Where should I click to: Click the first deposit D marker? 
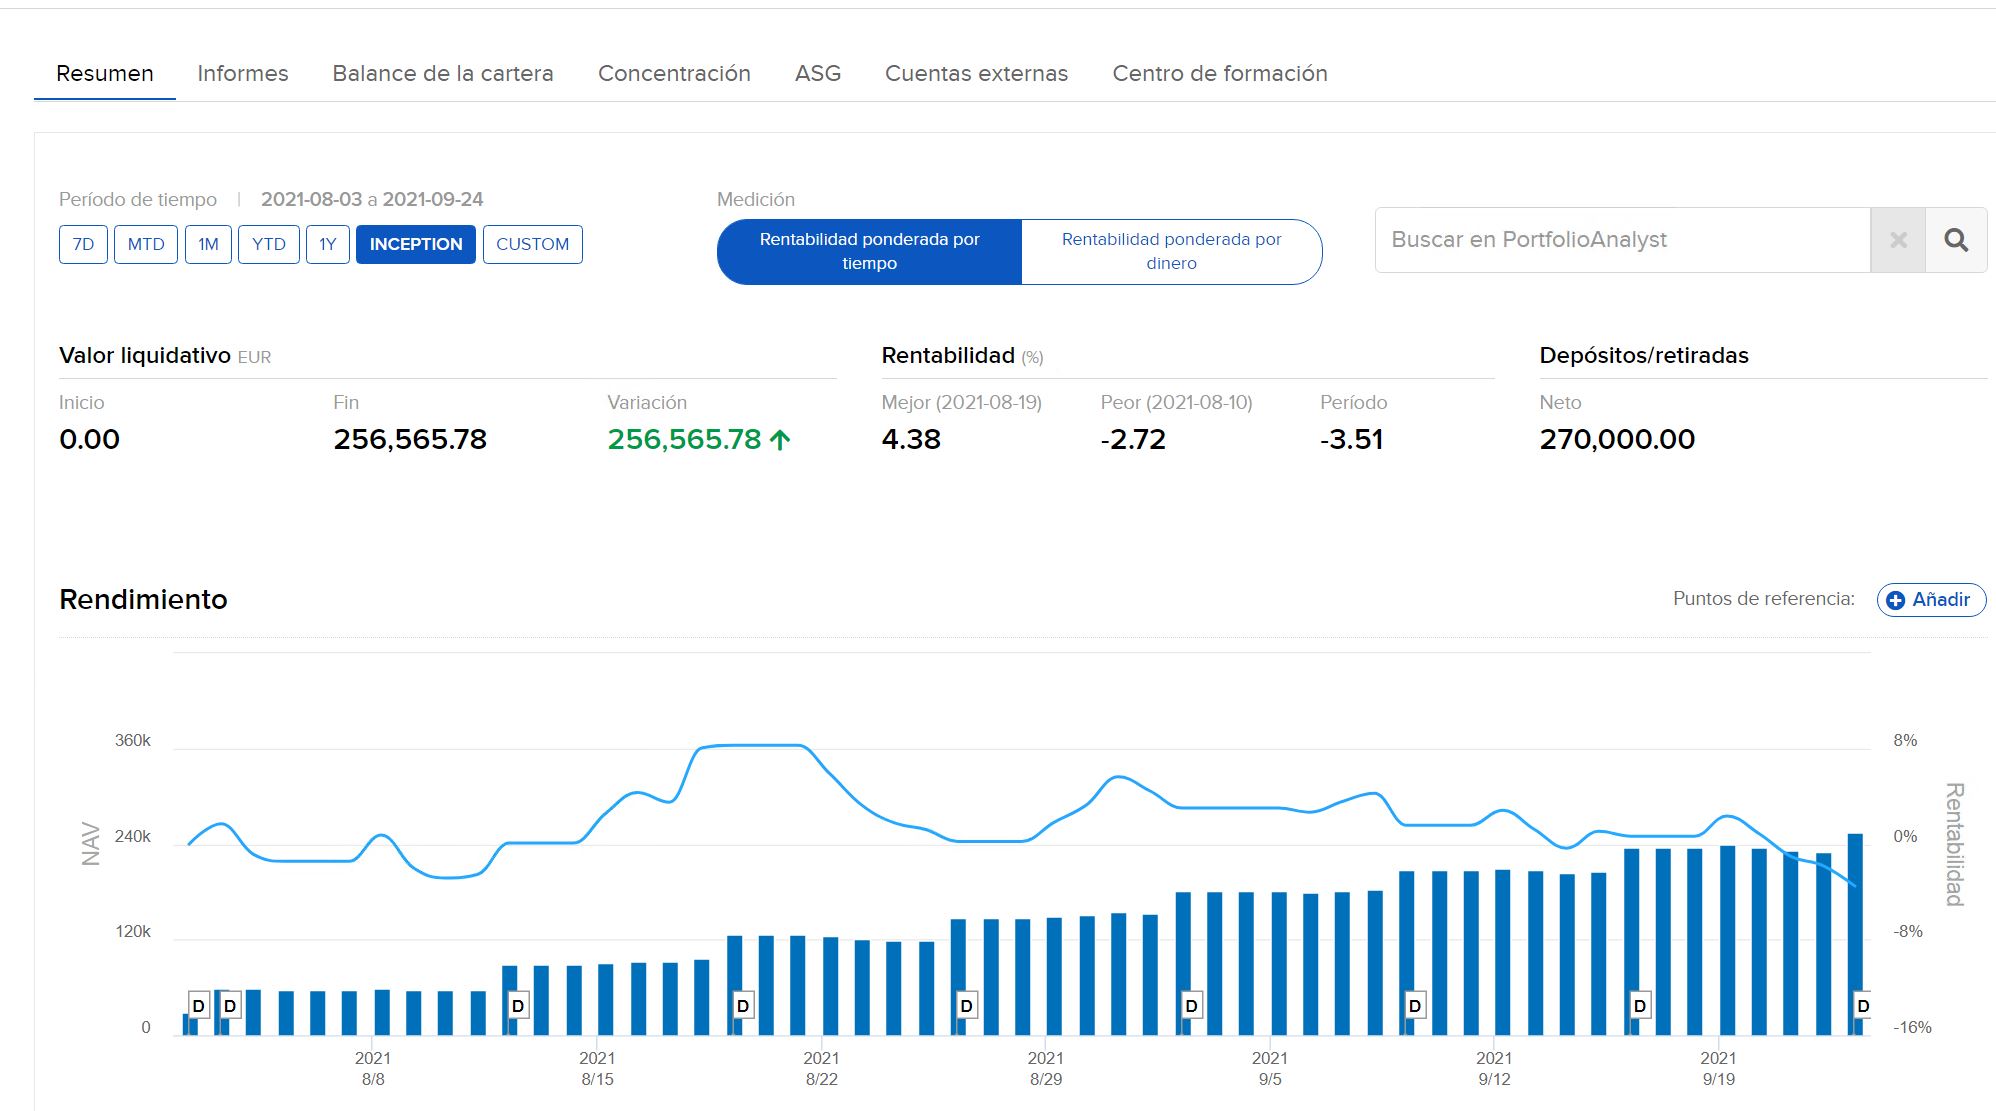[x=198, y=1006]
